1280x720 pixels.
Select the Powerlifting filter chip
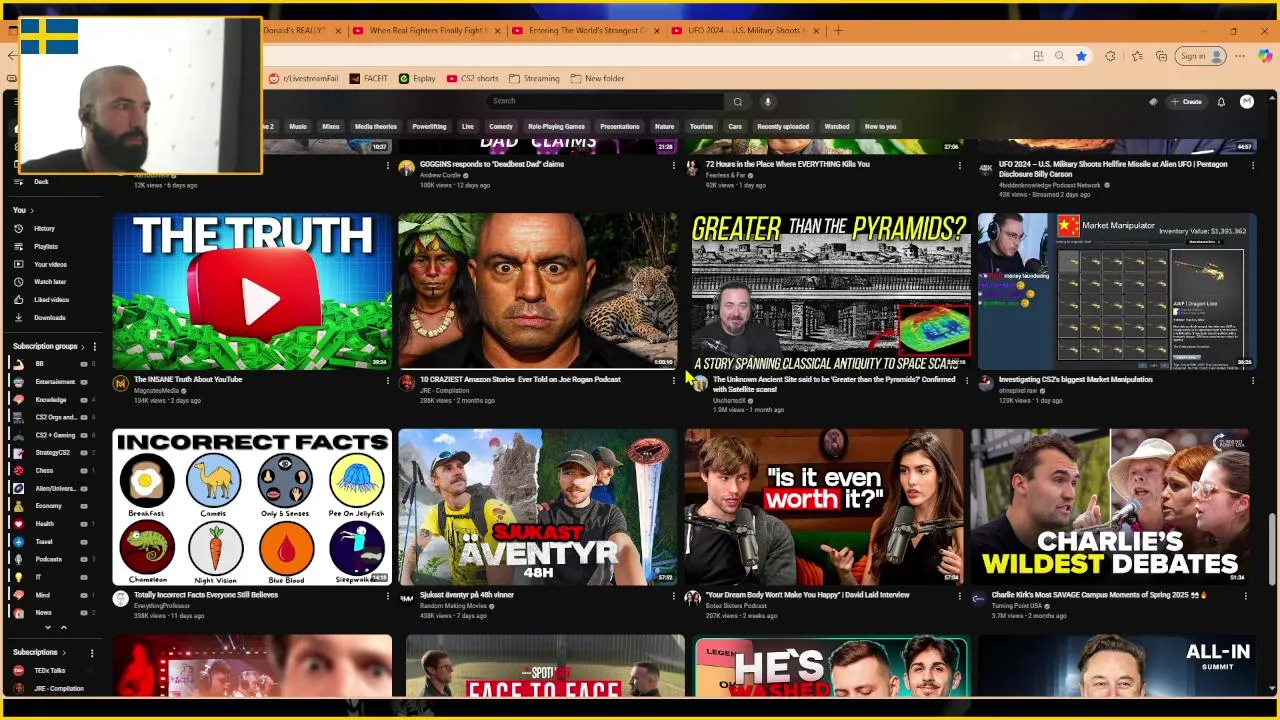[429, 127]
